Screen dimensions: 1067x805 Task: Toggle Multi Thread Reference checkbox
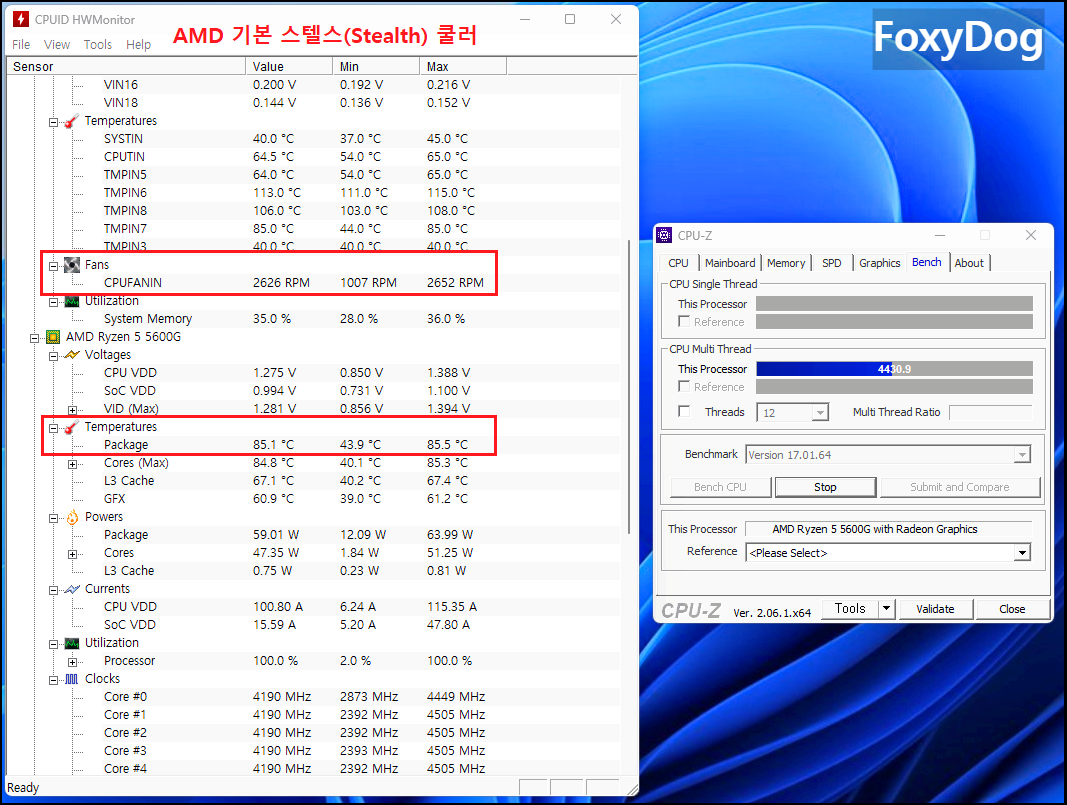click(x=684, y=387)
